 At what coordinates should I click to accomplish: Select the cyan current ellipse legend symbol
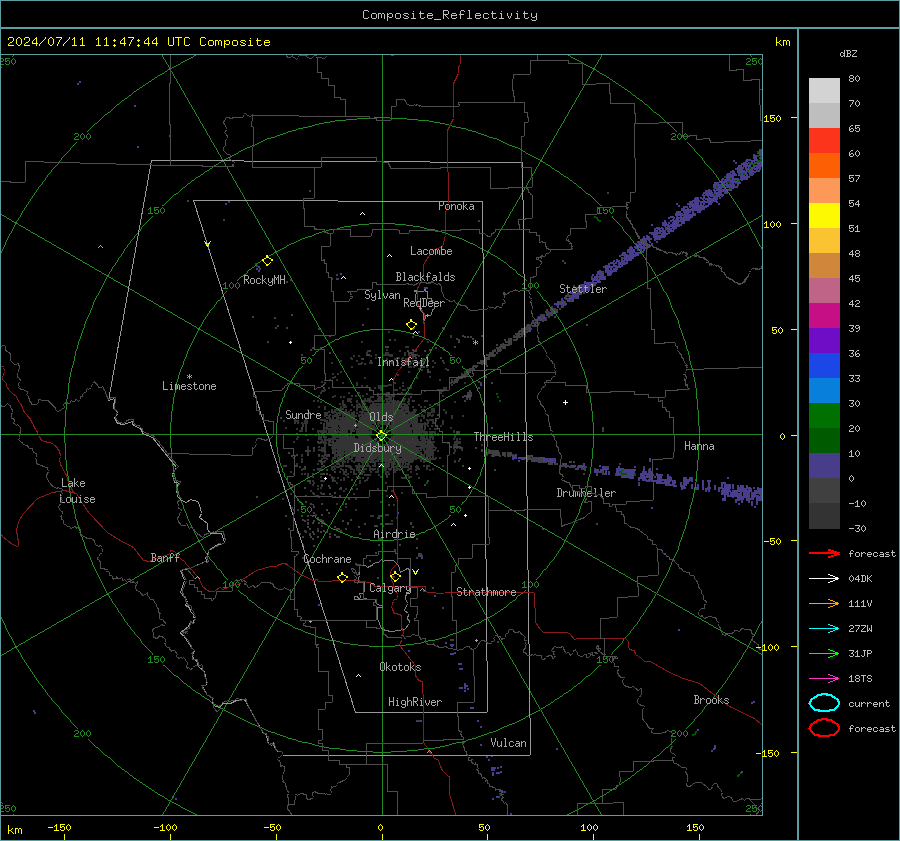click(824, 703)
